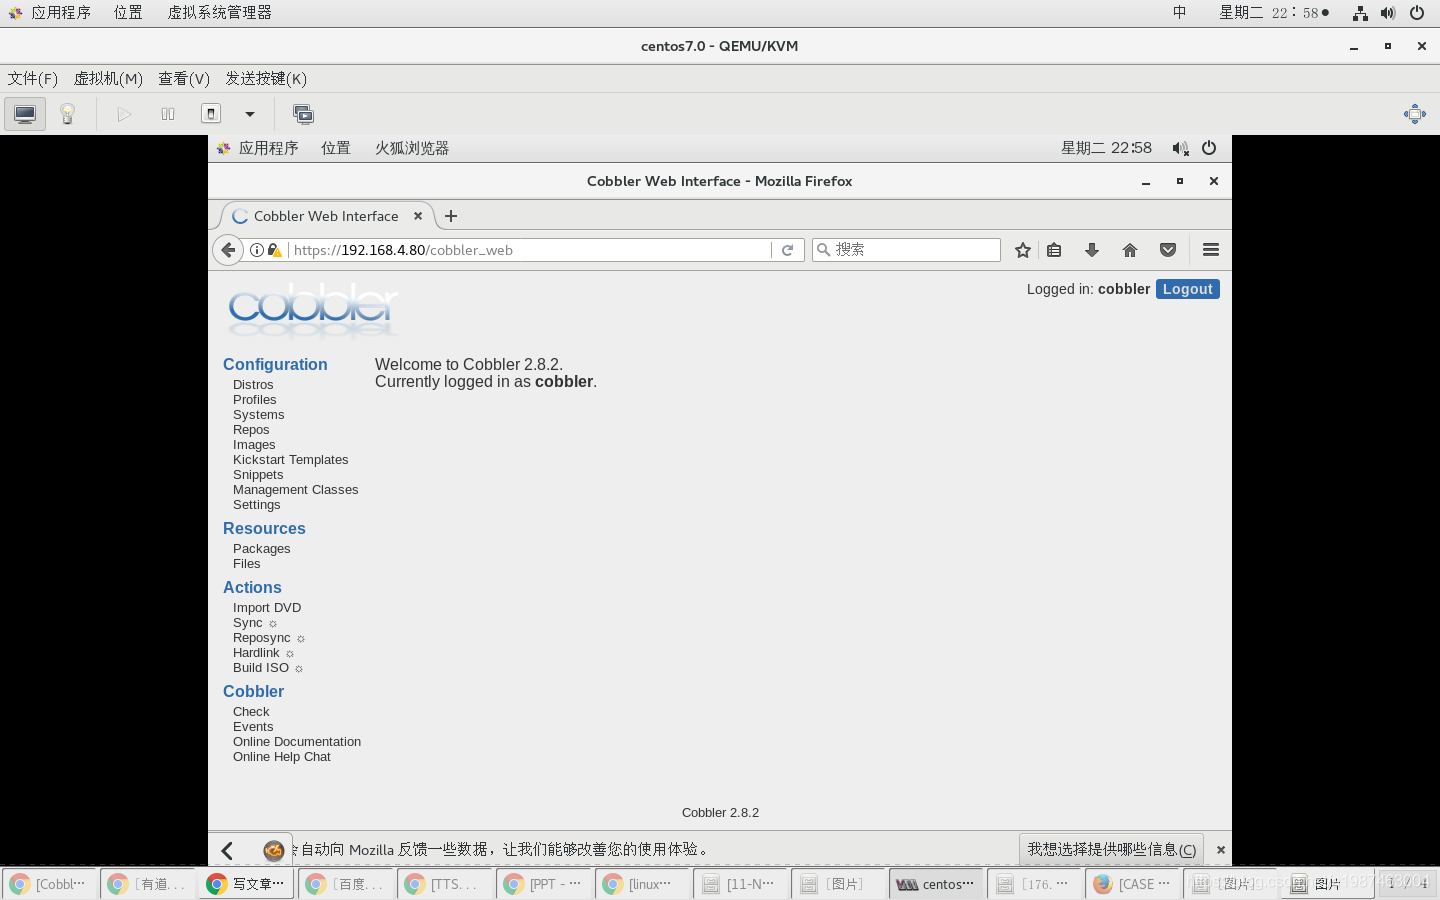Go to Firefox home page
Viewport: 1440px width, 900px height.
coord(1130,250)
